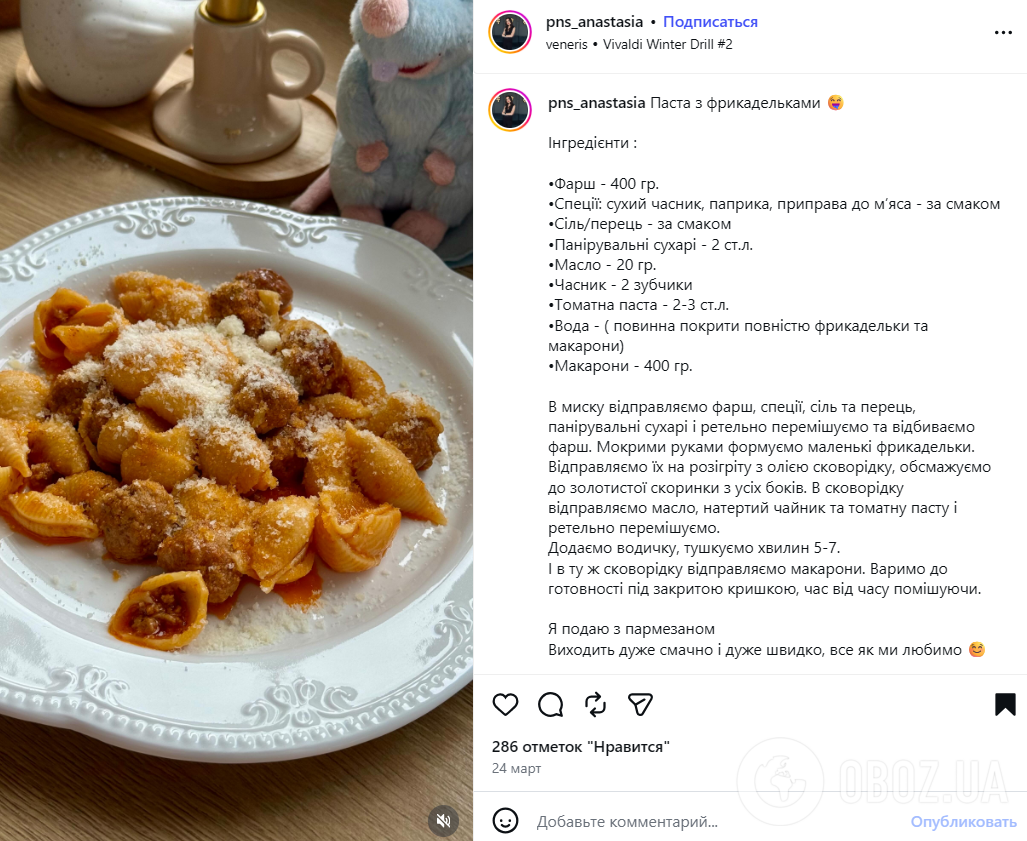The width and height of the screenshot is (1027, 841).
Task: Open the header profile avatar story
Action: [x=510, y=32]
